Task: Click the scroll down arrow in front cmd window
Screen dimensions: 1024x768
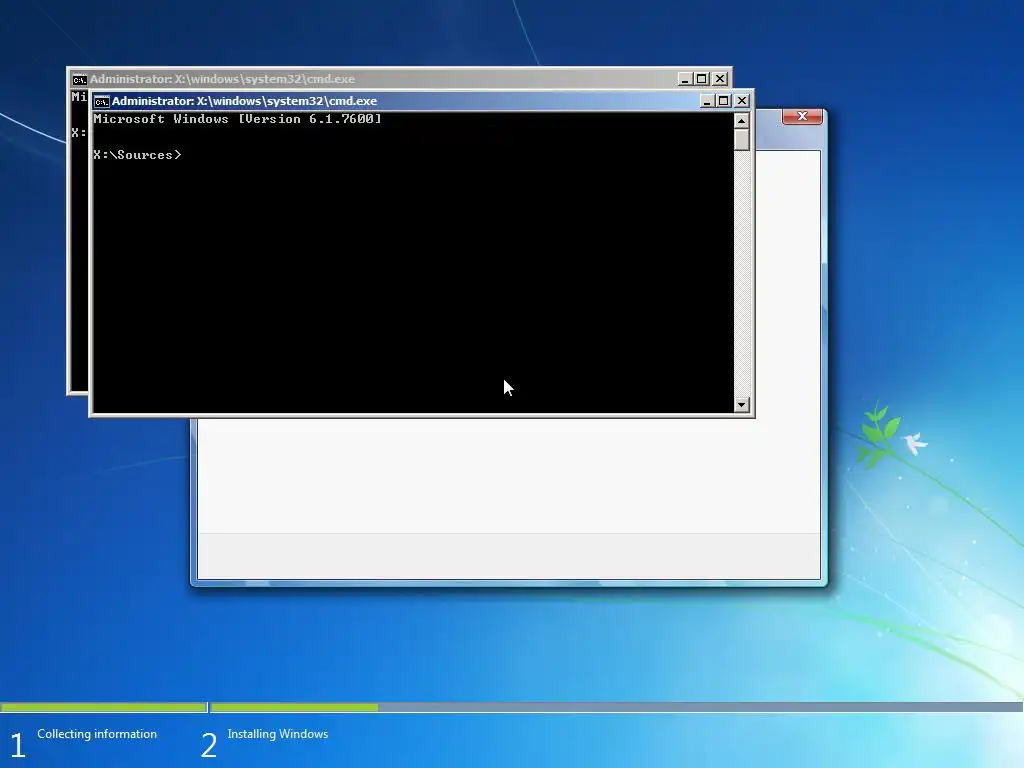Action: (741, 404)
